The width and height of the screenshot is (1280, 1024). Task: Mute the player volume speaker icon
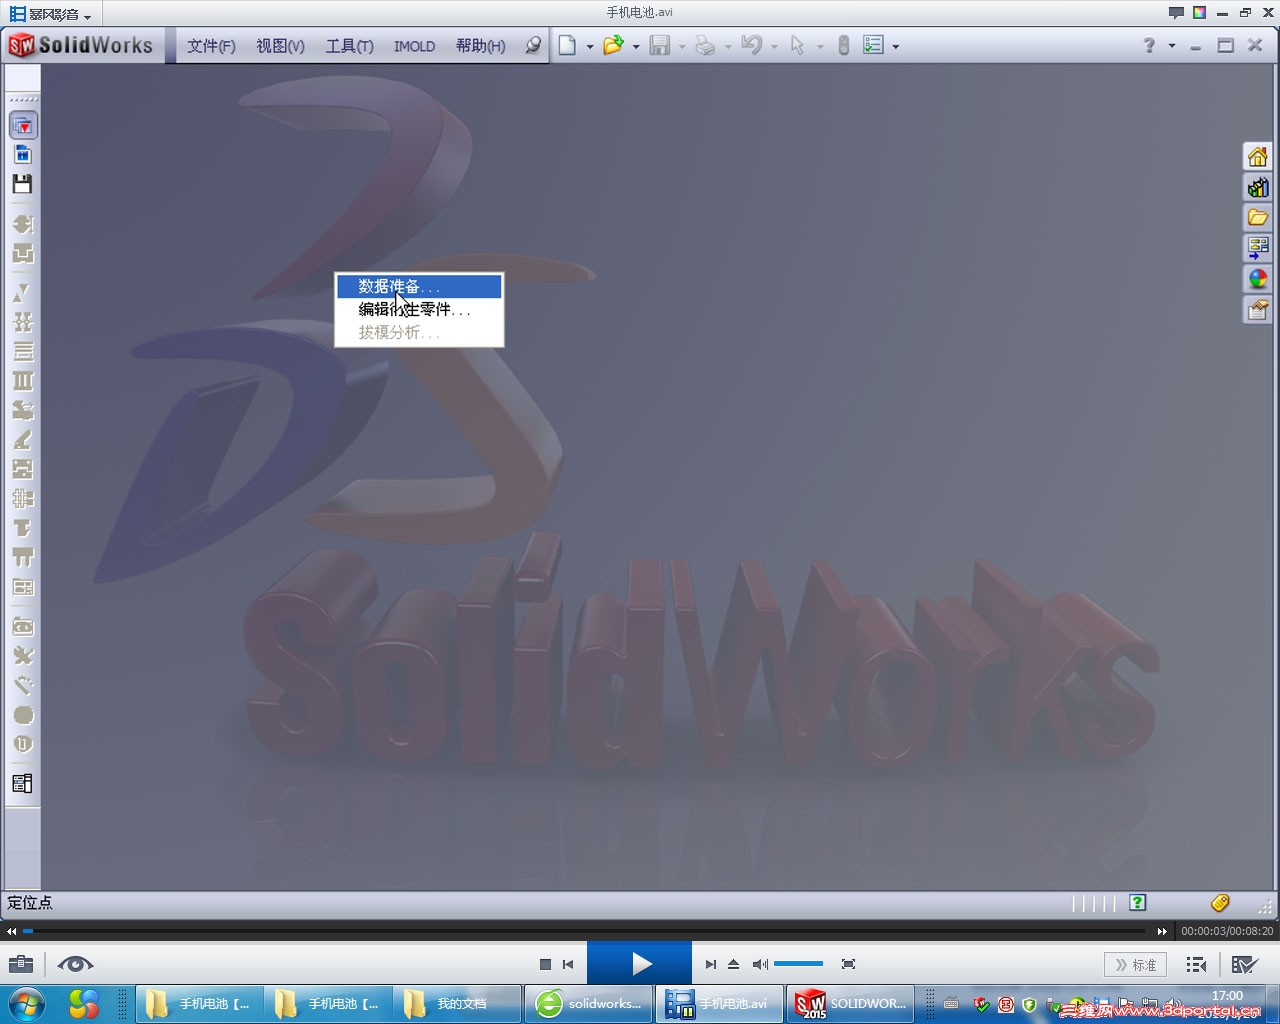click(760, 964)
